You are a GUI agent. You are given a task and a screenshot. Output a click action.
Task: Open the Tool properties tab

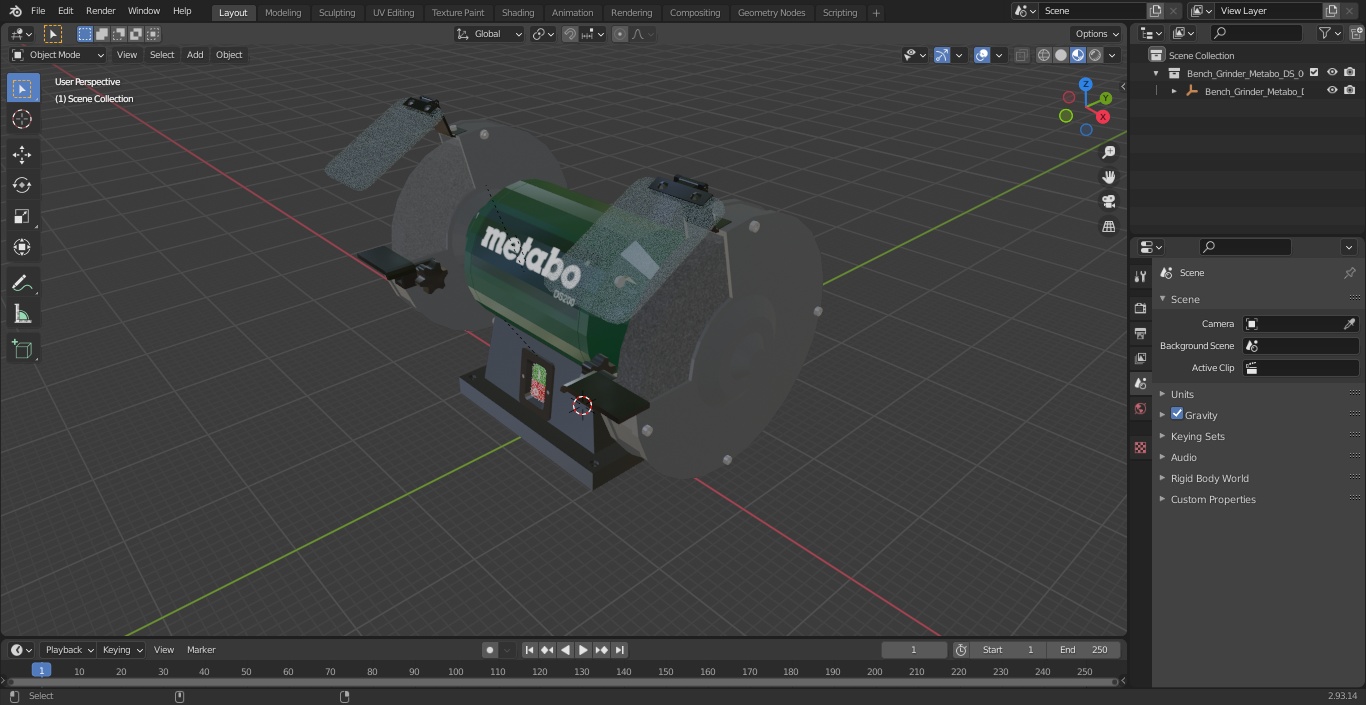pyautogui.click(x=1140, y=276)
